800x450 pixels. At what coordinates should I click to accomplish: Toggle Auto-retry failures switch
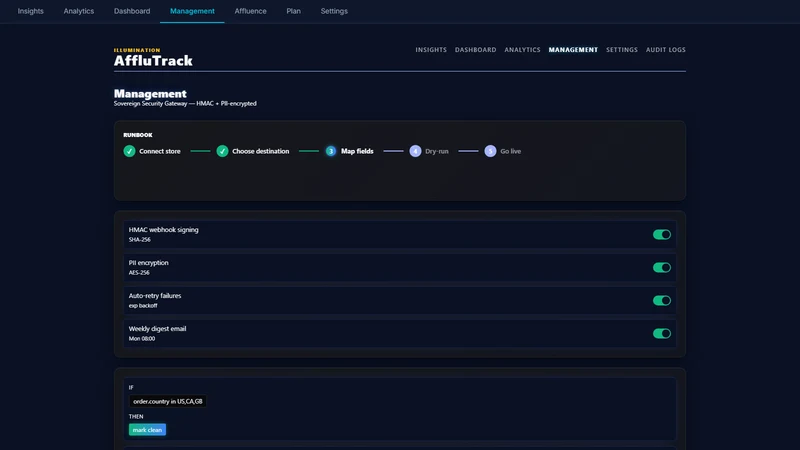click(x=662, y=301)
